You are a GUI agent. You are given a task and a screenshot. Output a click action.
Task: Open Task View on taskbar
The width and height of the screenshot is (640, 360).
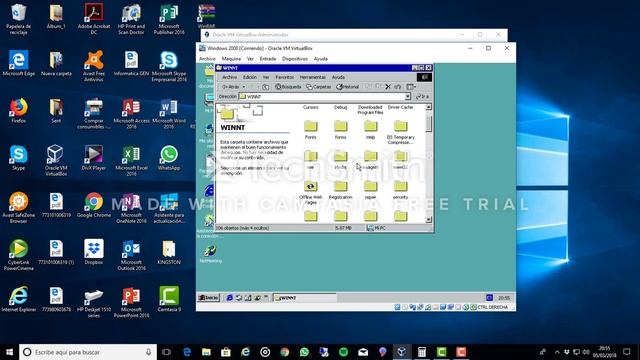coord(166,352)
